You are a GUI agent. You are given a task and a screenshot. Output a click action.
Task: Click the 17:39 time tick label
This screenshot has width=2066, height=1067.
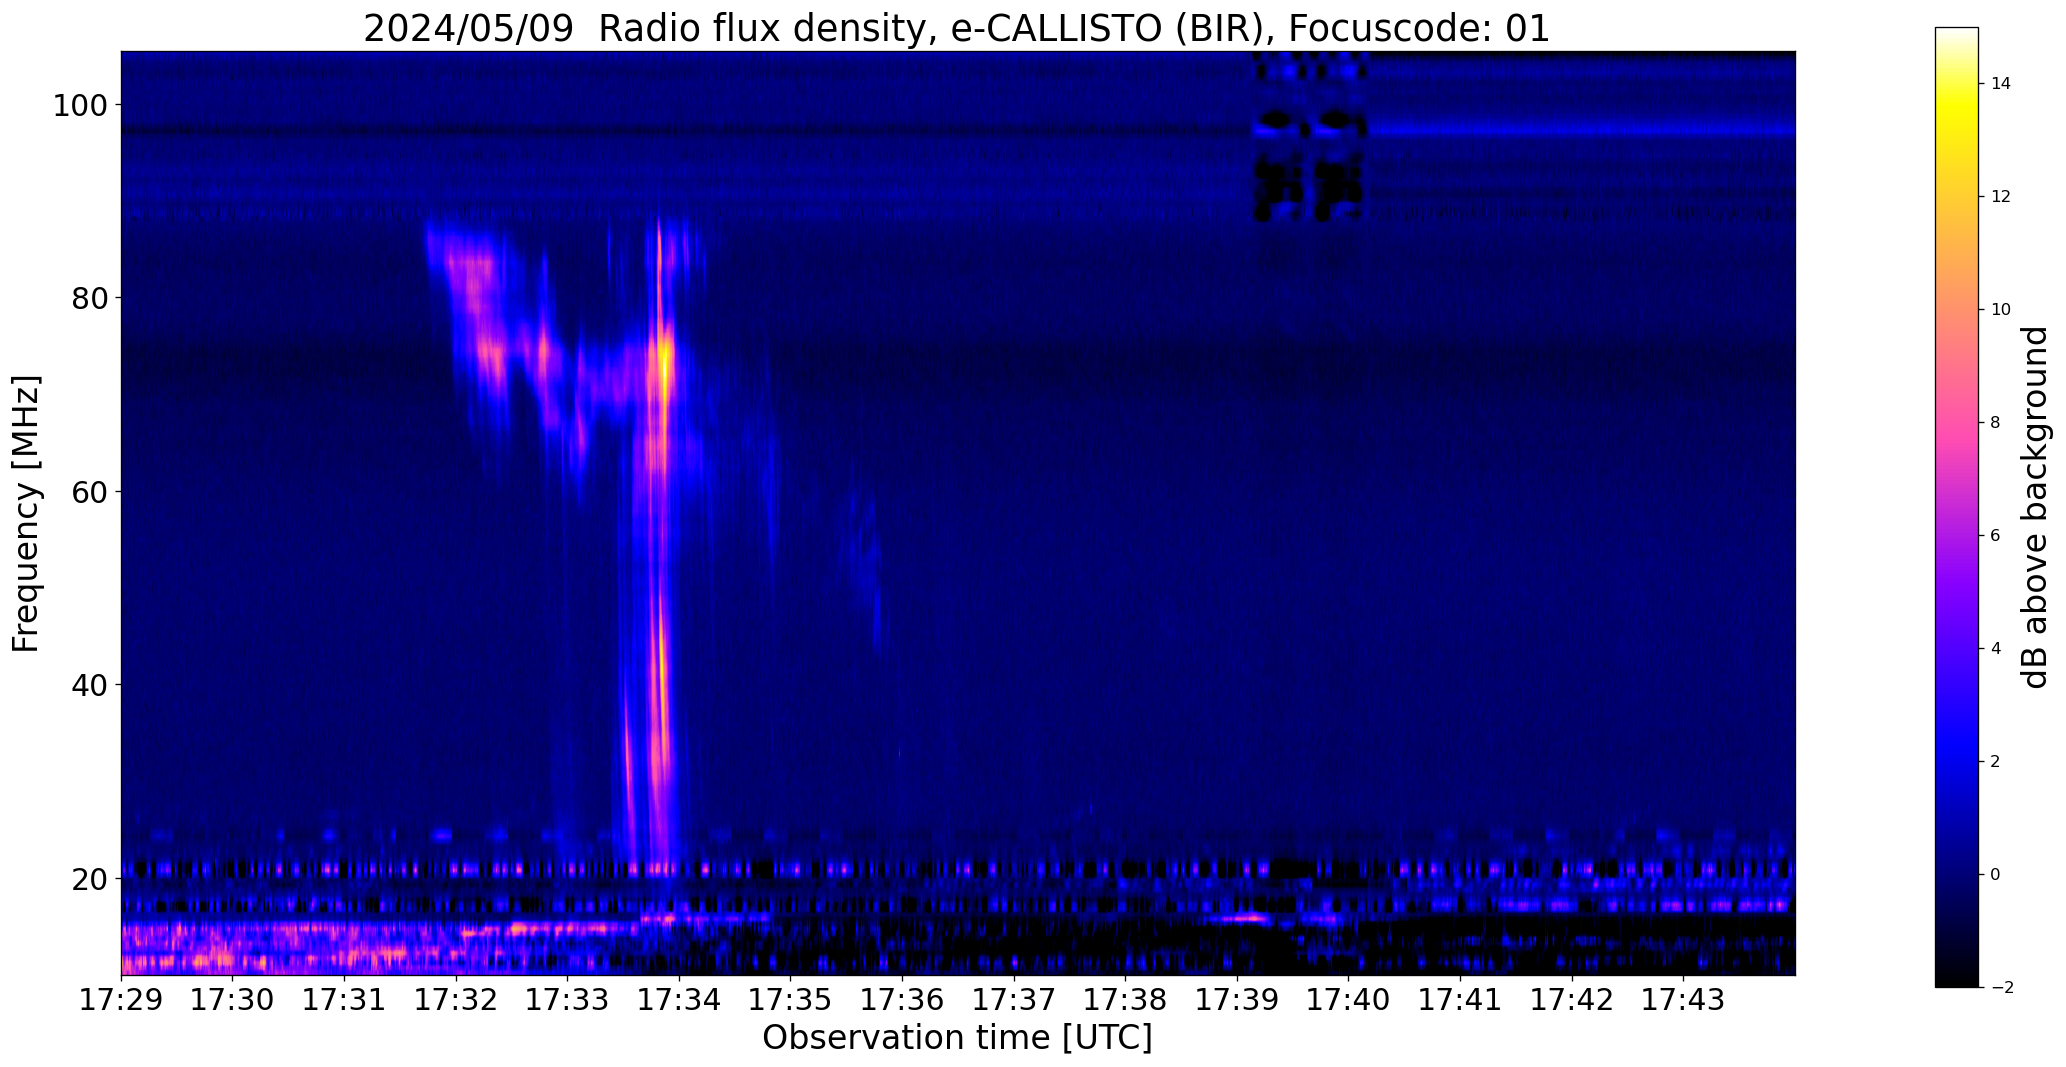click(1238, 999)
